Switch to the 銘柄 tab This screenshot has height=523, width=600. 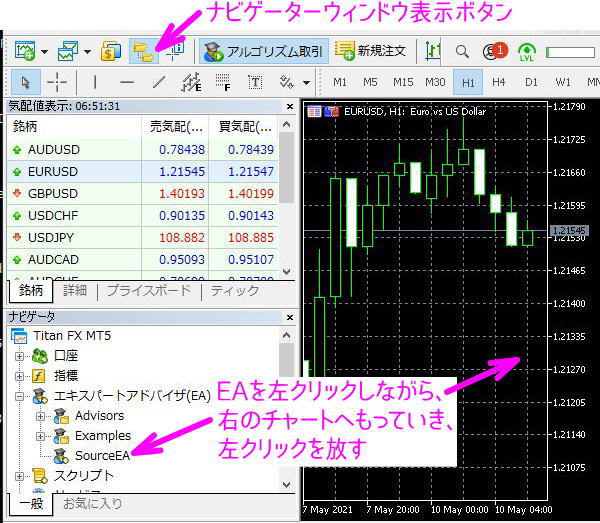[31, 291]
